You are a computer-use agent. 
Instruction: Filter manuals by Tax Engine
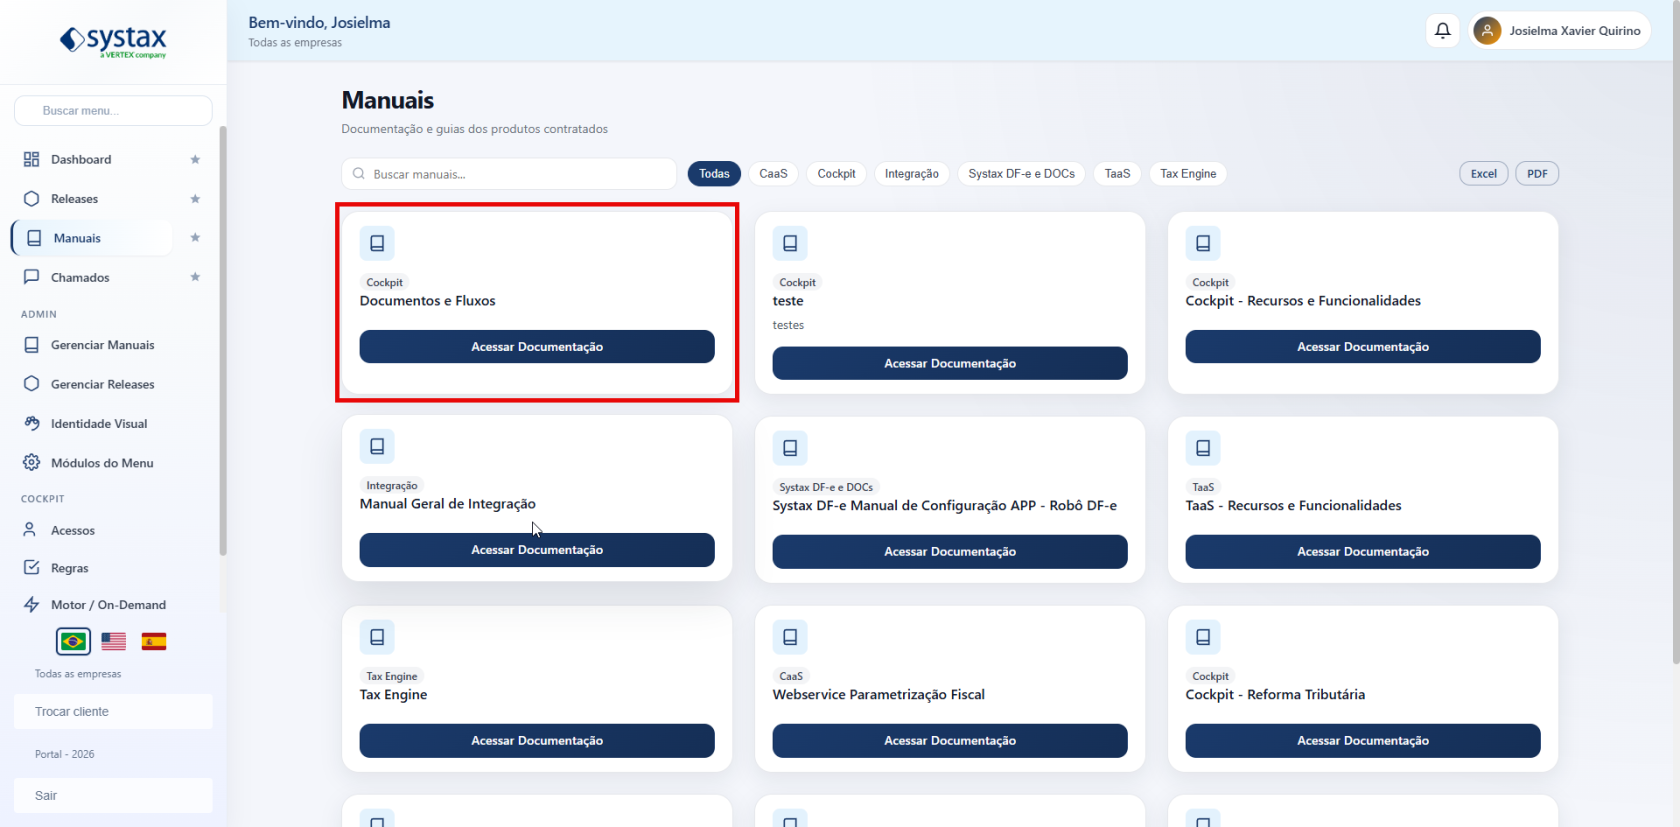(x=1188, y=174)
